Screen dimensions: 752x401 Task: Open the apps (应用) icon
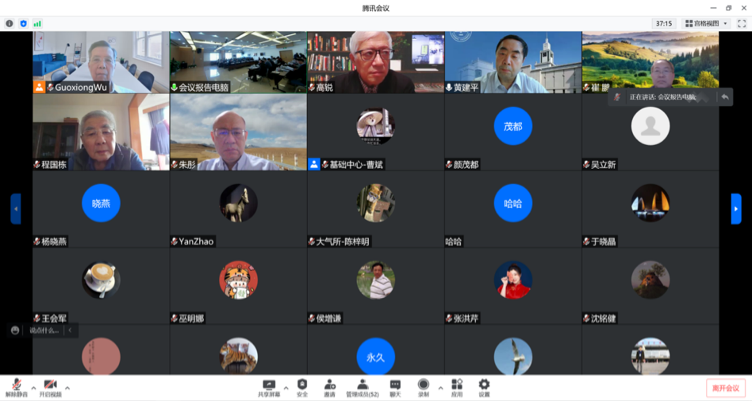457,385
